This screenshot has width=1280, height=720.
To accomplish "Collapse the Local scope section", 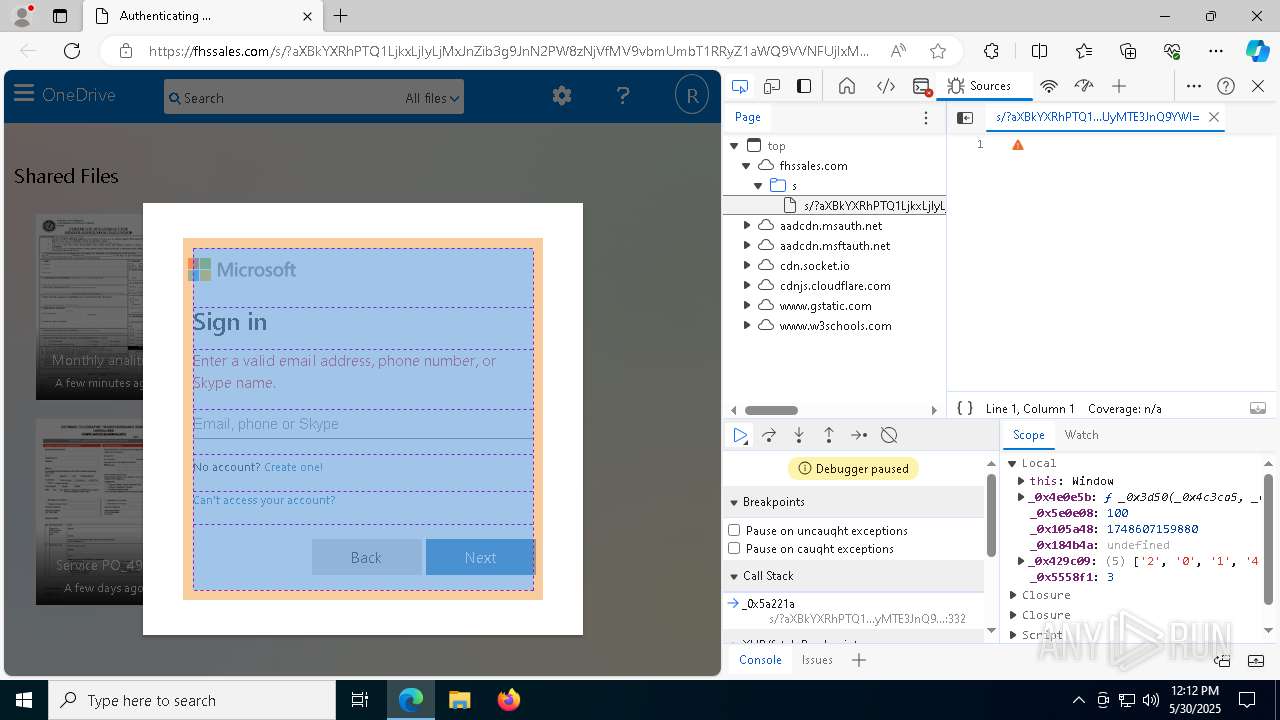I will pyautogui.click(x=1013, y=463).
